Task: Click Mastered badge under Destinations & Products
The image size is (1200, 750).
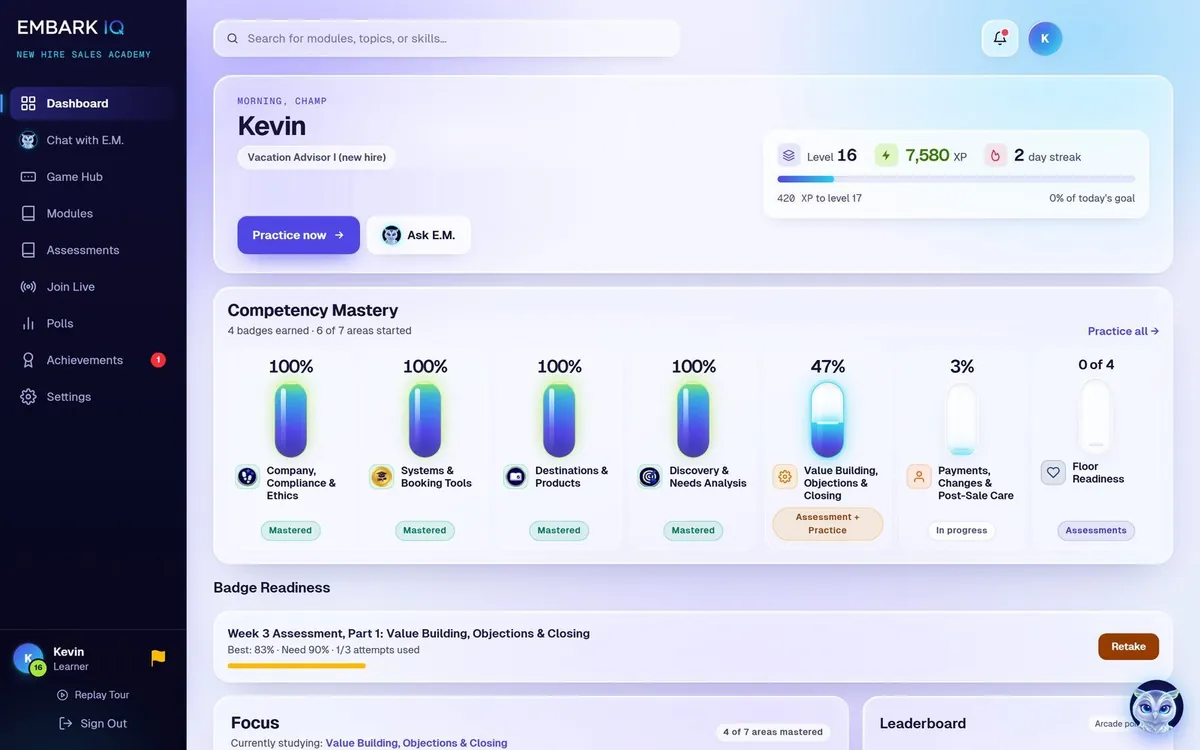Action: pos(559,530)
